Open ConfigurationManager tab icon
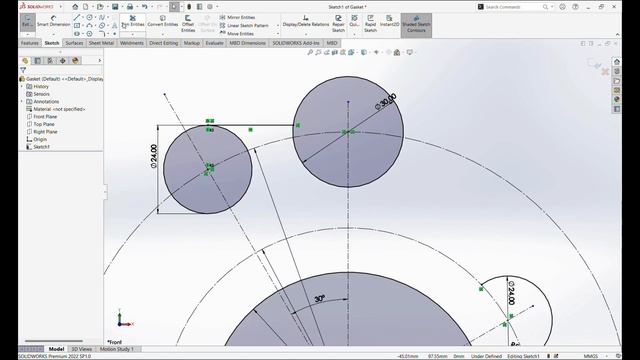The width and height of the screenshot is (640, 360). (50, 60)
